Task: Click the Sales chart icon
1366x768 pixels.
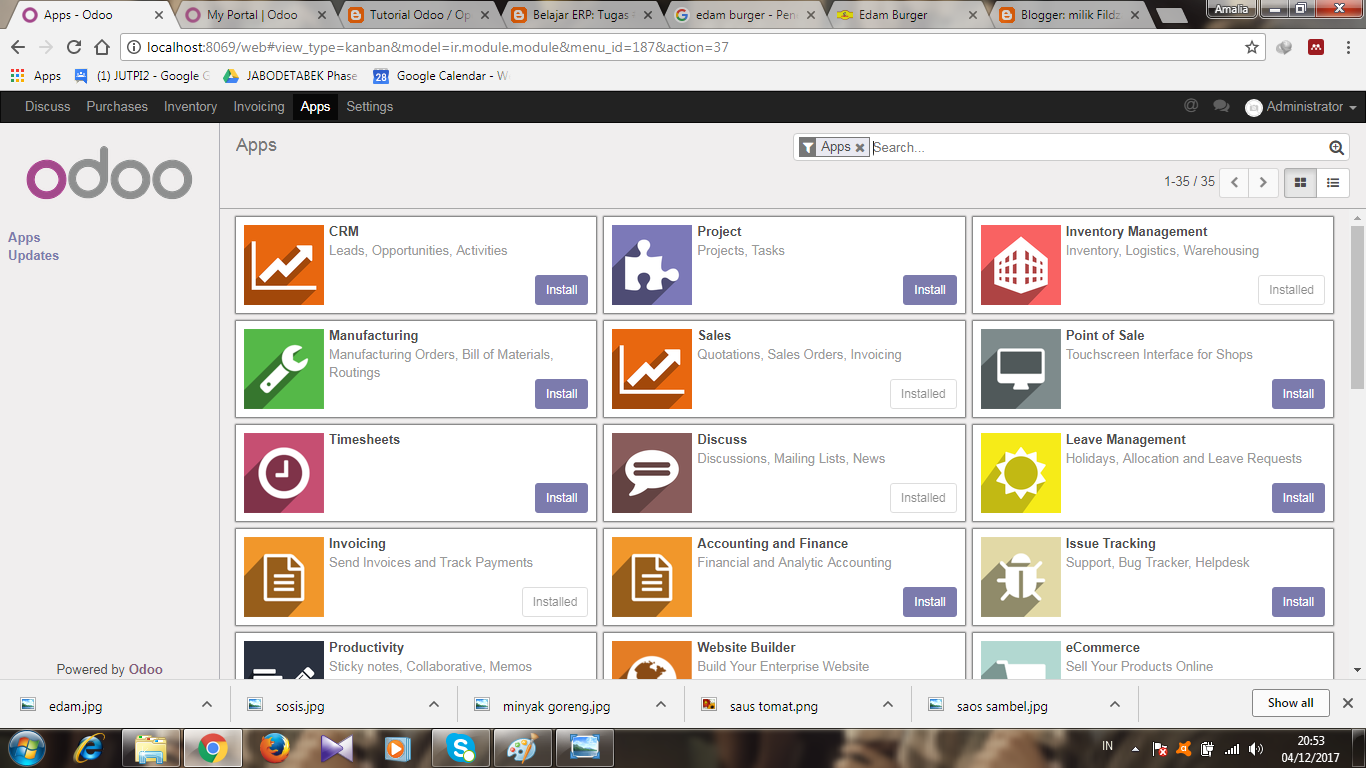Action: pyautogui.click(x=652, y=369)
